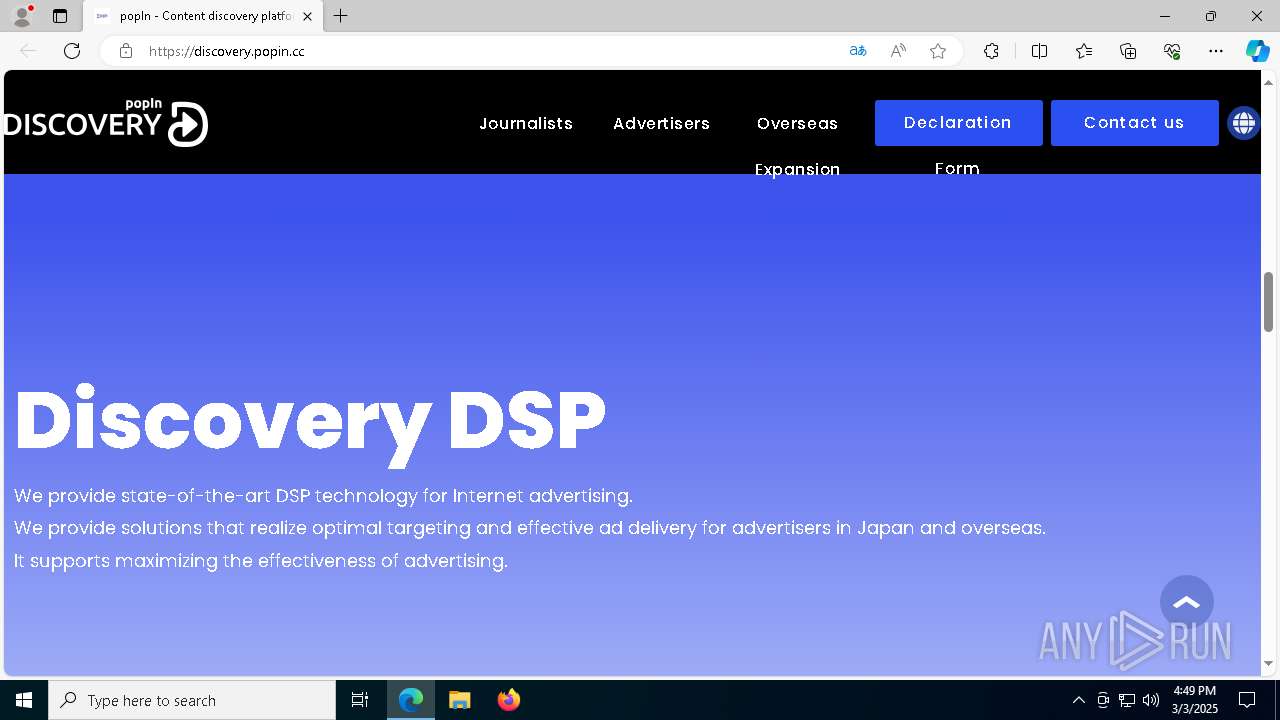Toggle split screen view

(x=1040, y=51)
